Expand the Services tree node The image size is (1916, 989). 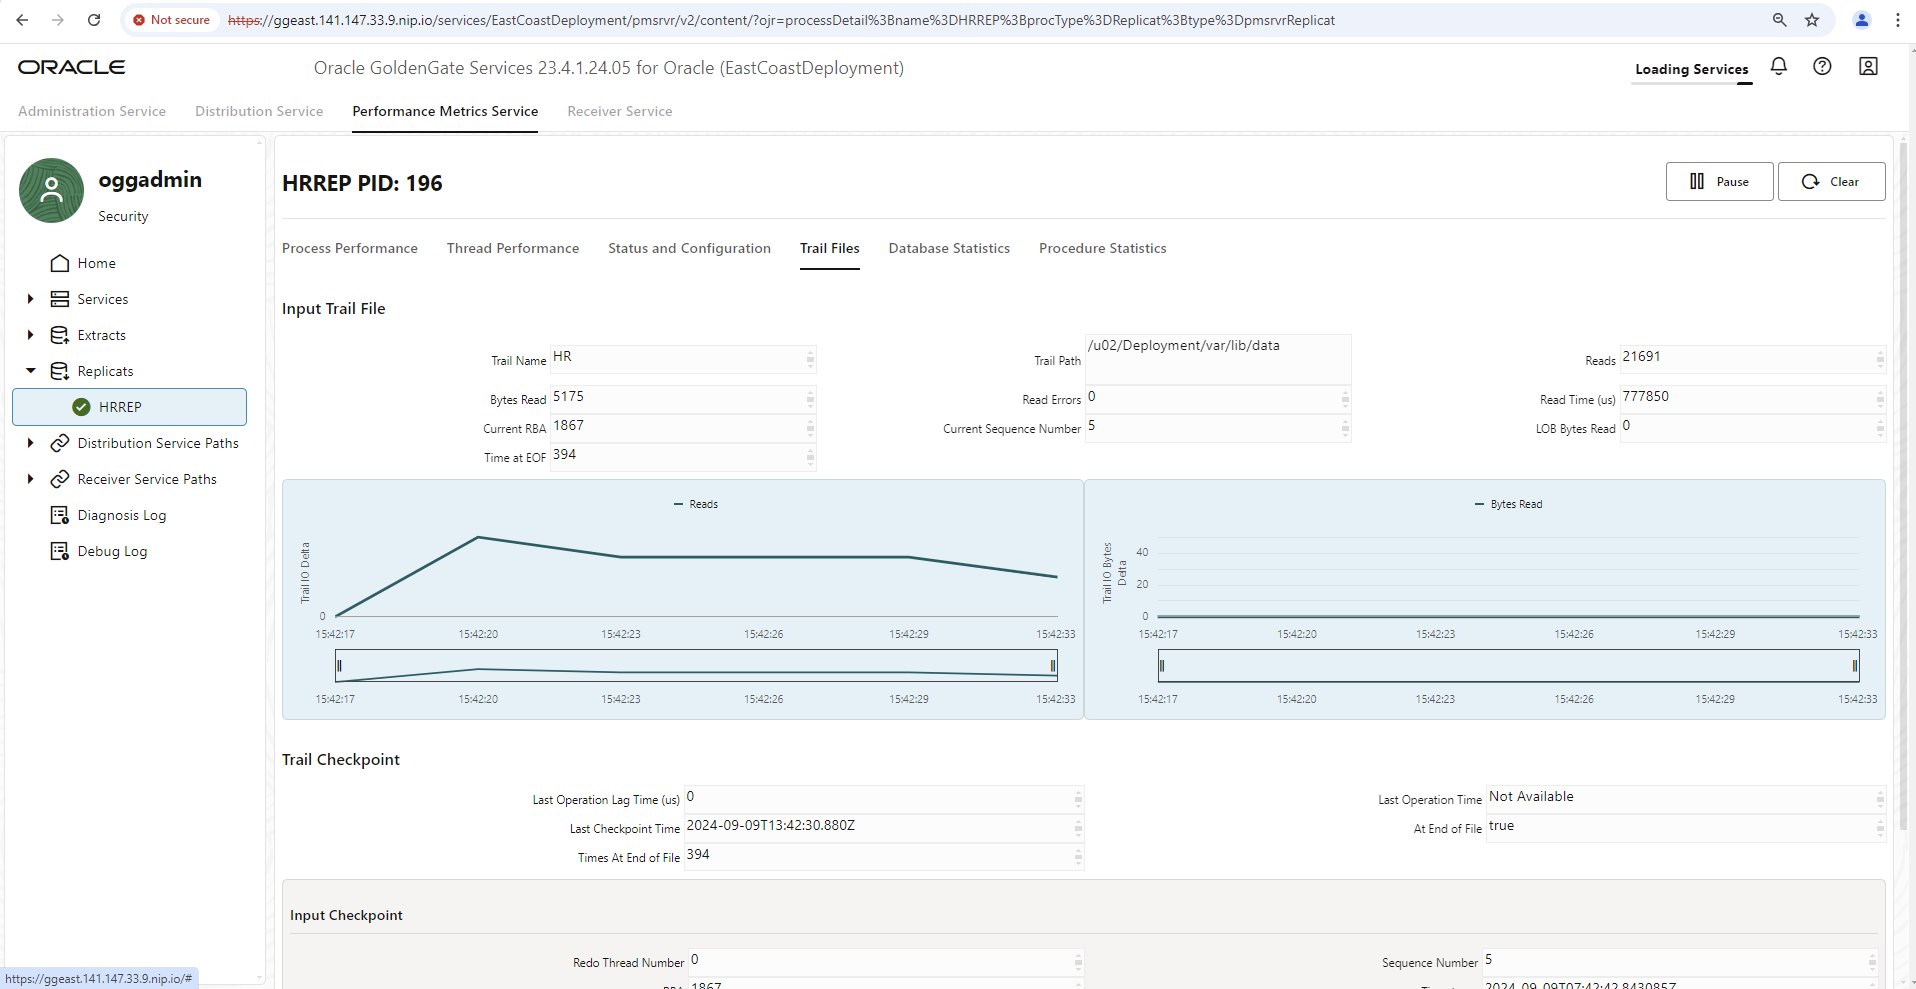(30, 299)
